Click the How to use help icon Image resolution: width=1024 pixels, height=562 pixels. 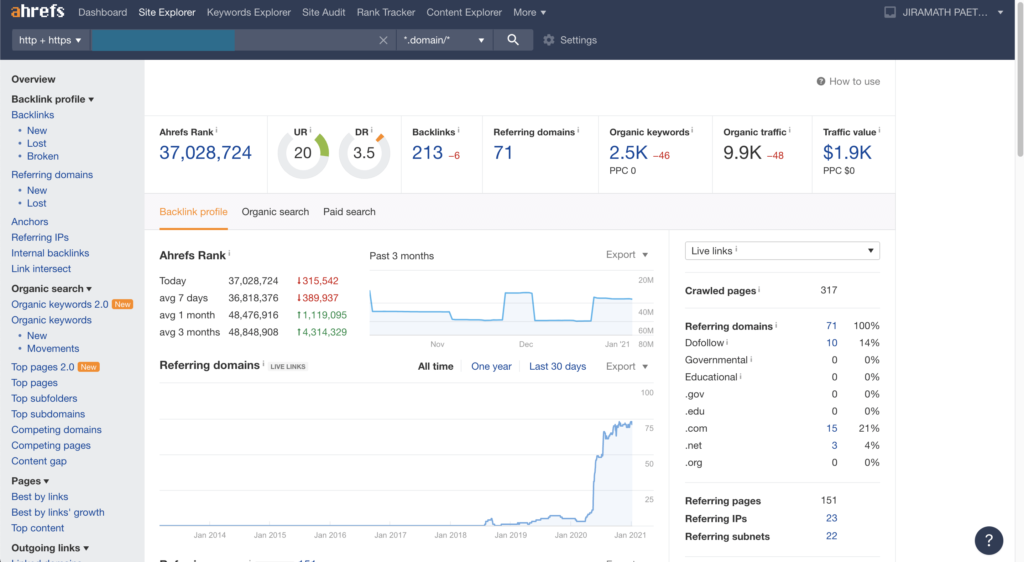point(821,82)
